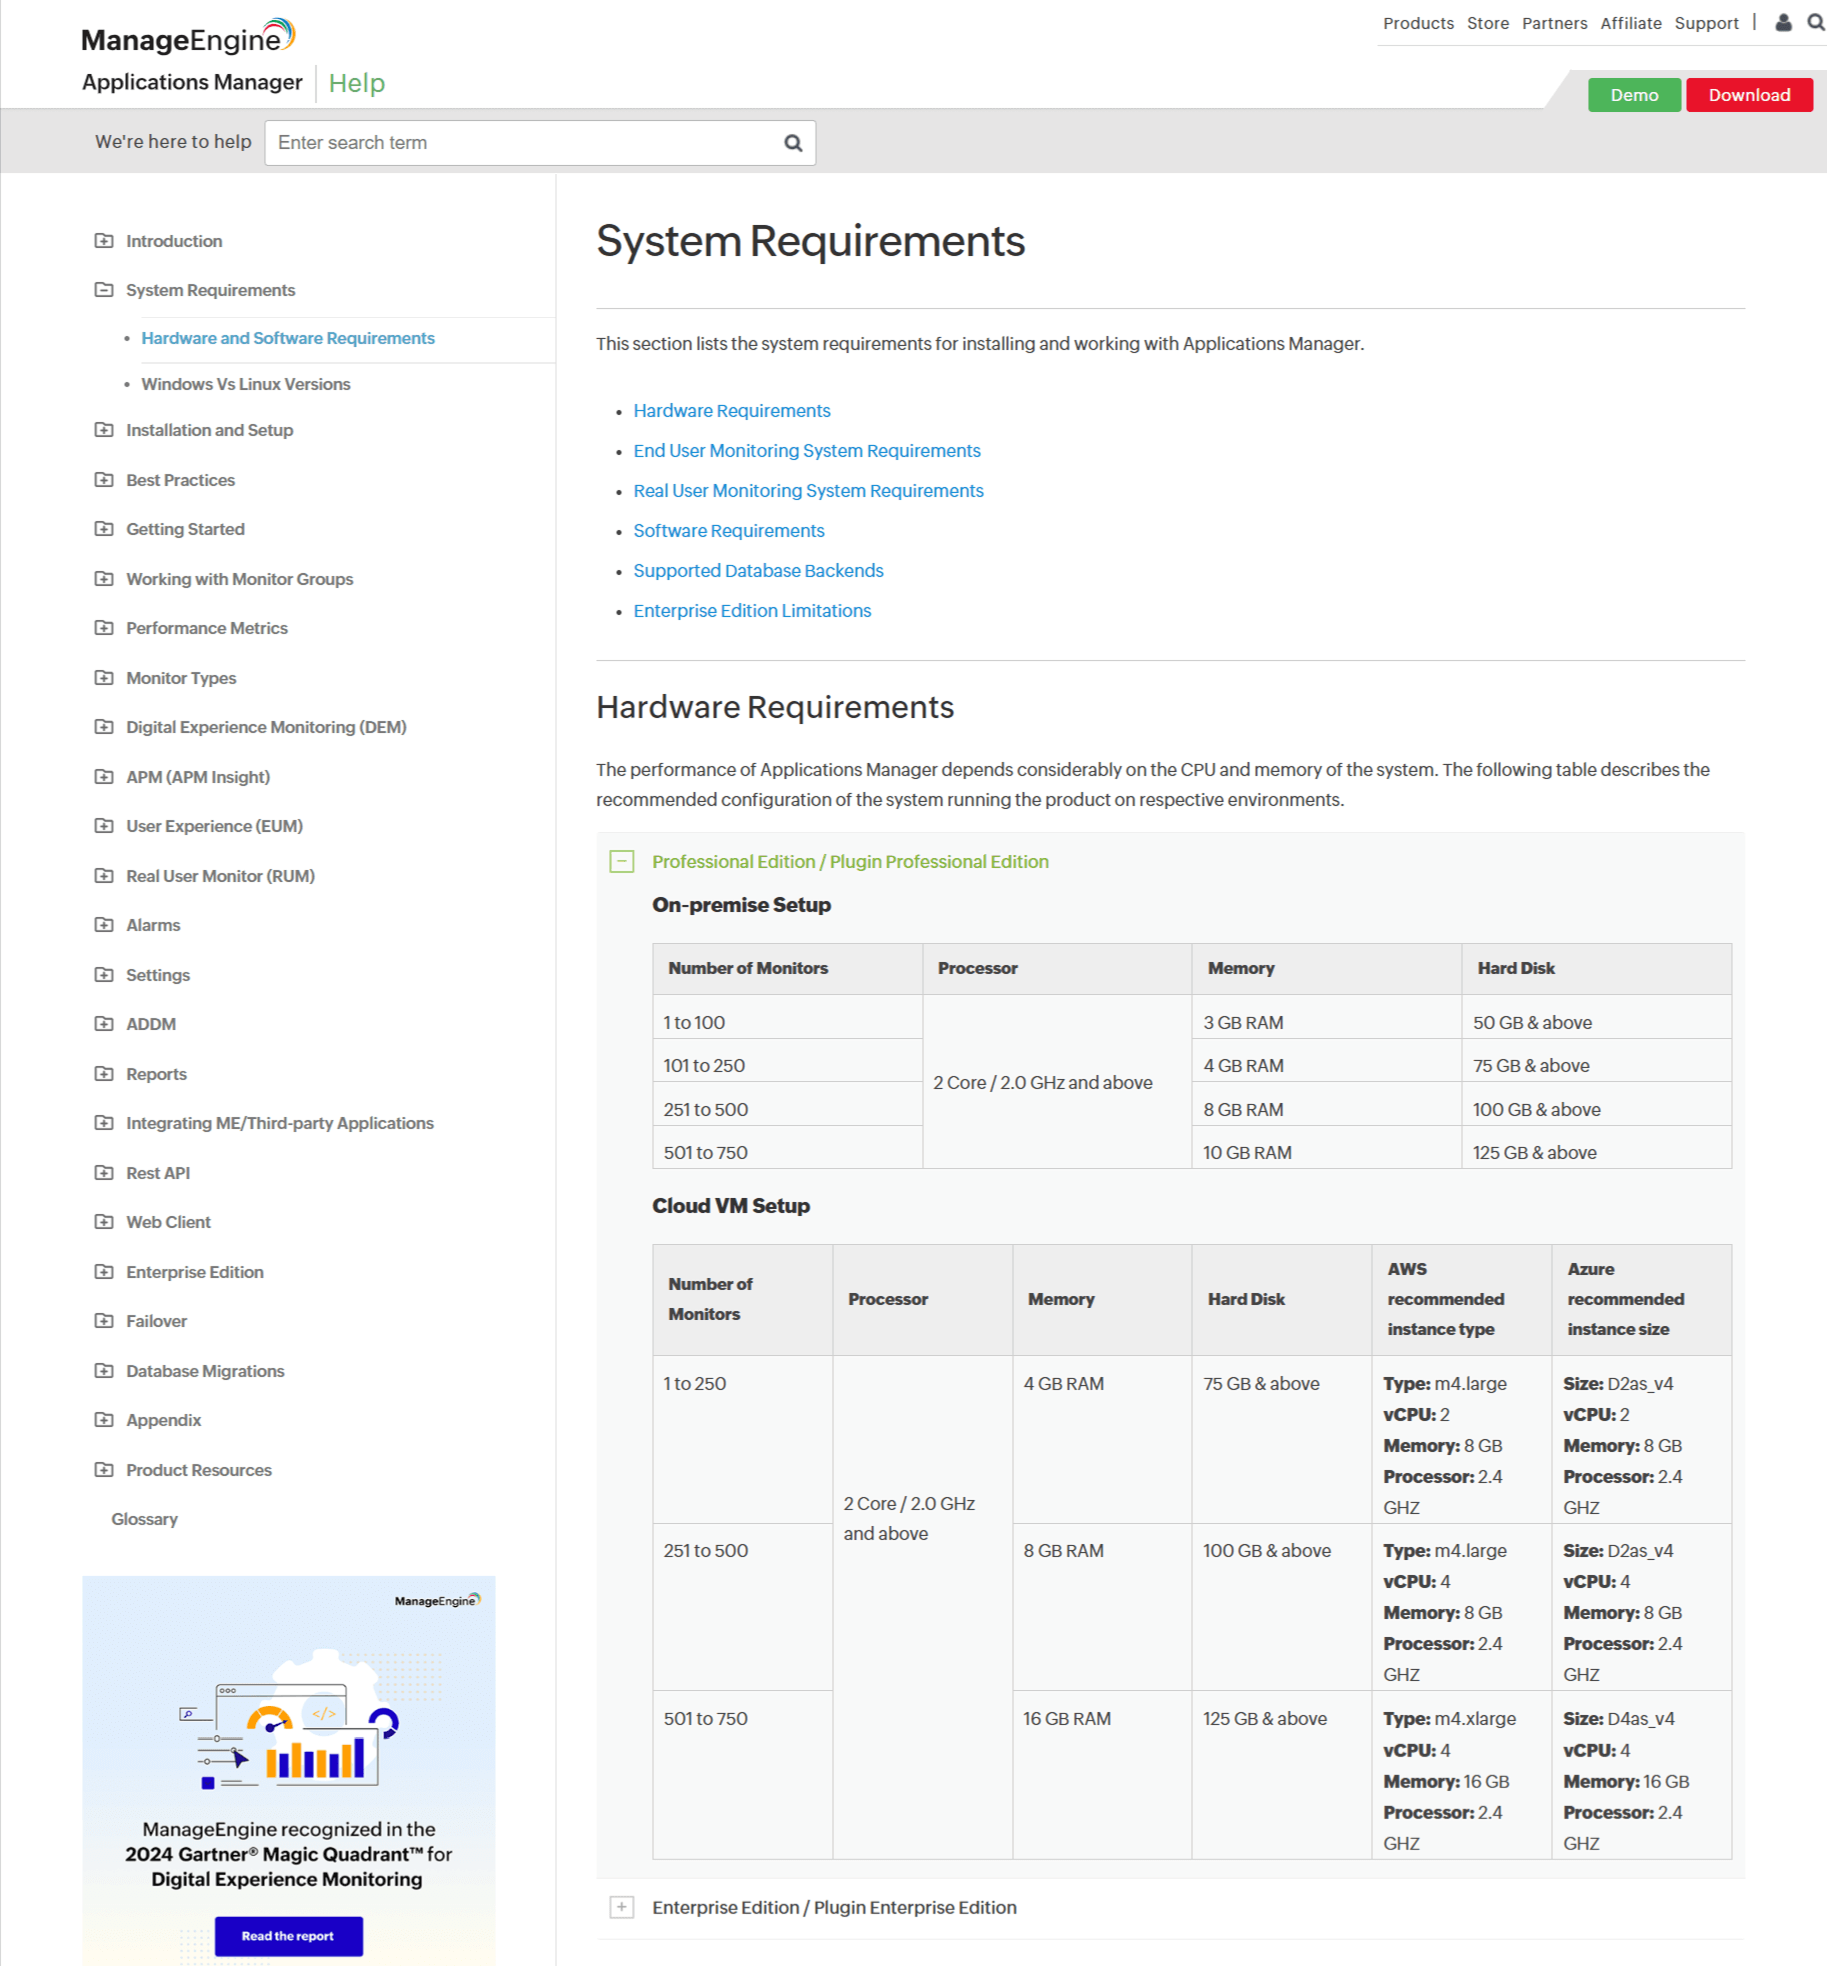Collapse Professional Edition section minus box

[622, 861]
